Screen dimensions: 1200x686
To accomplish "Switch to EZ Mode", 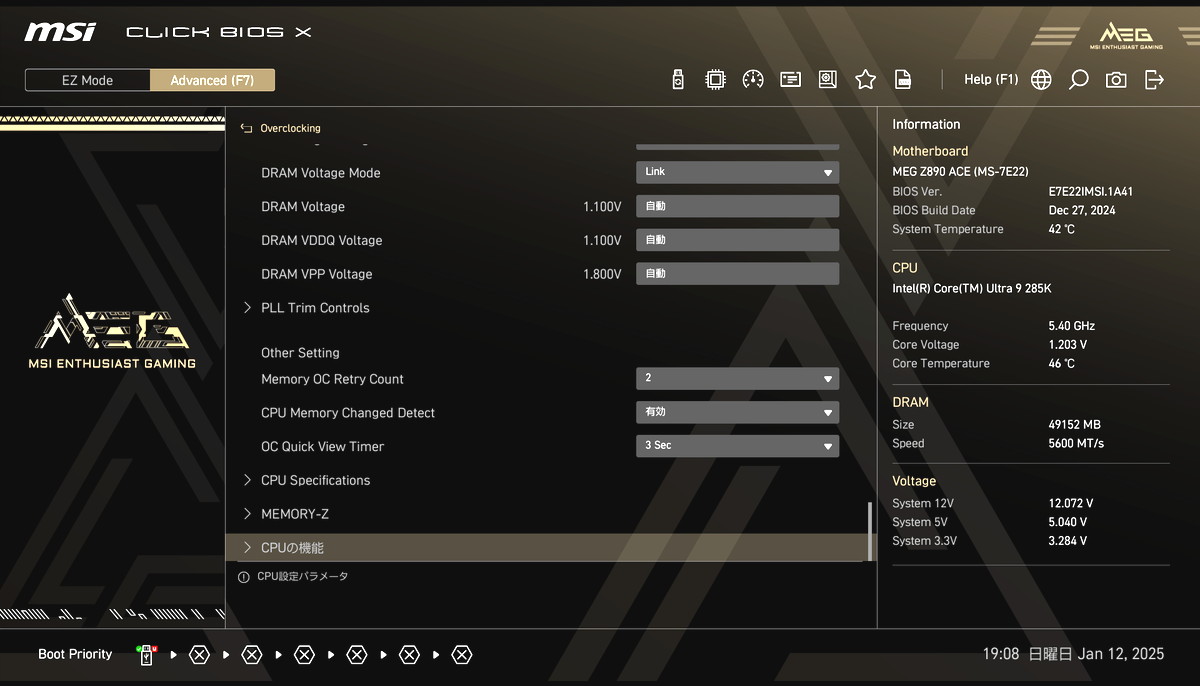I will [87, 80].
